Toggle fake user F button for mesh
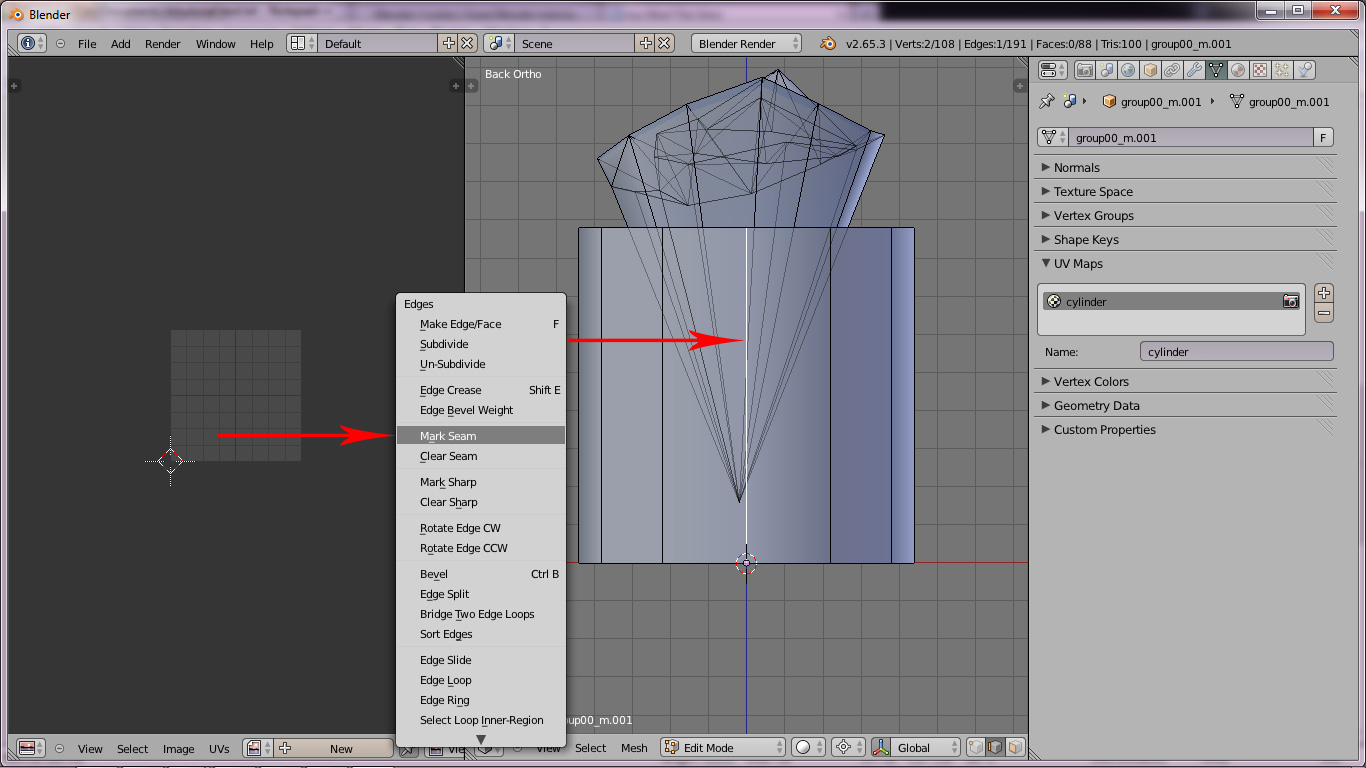Viewport: 1366px width, 768px height. point(1323,138)
